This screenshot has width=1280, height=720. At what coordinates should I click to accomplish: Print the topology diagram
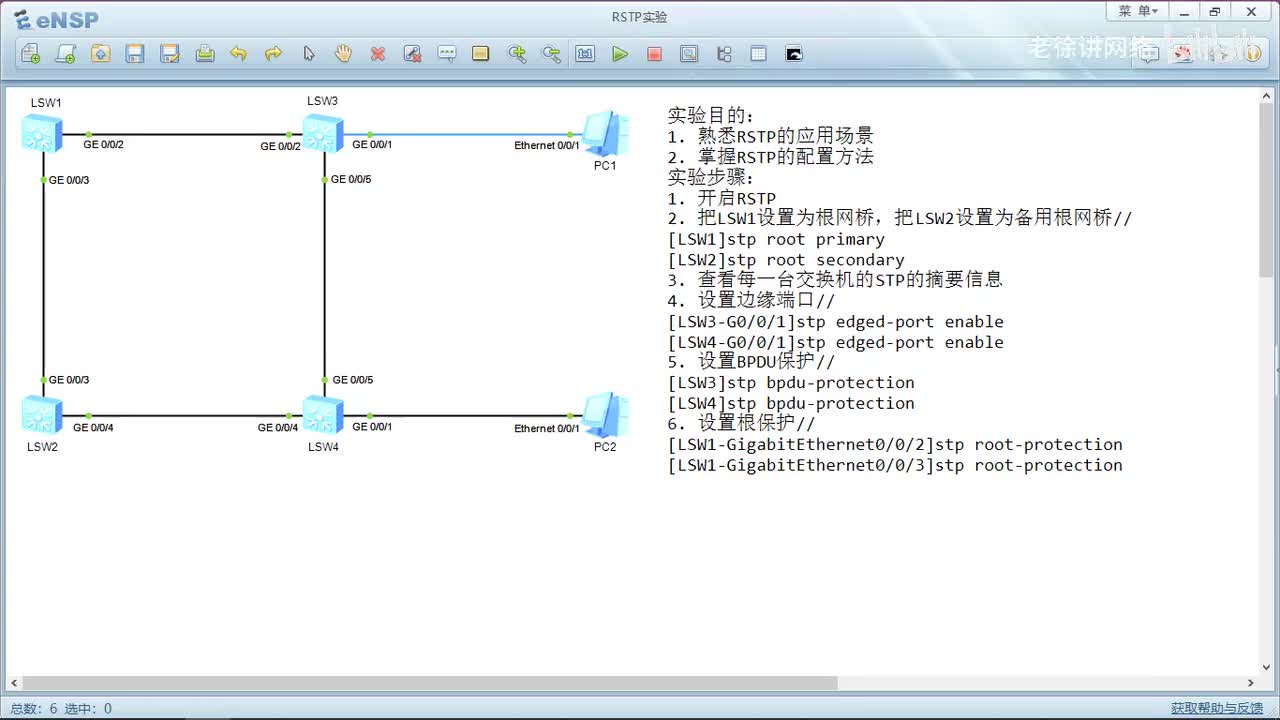205,54
